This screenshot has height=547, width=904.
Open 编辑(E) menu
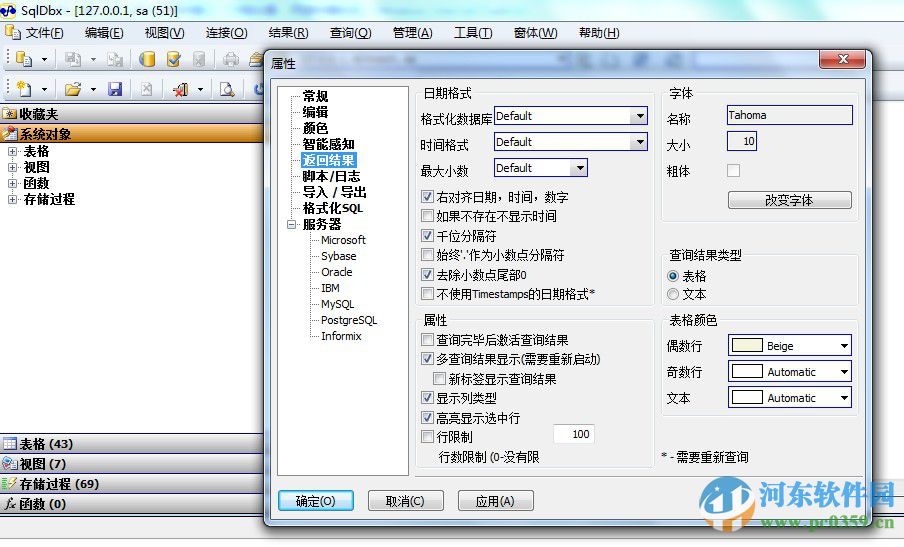[x=104, y=33]
